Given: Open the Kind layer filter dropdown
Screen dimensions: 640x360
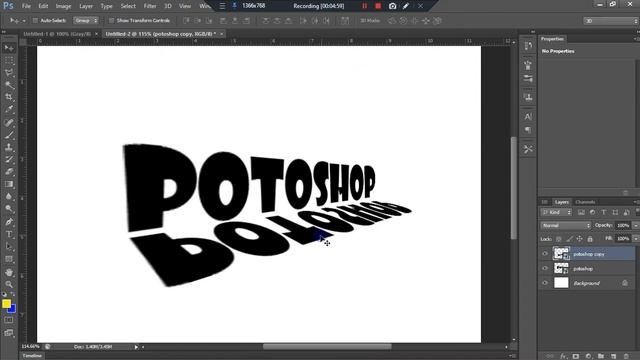Looking at the screenshot, I should tap(556, 212).
